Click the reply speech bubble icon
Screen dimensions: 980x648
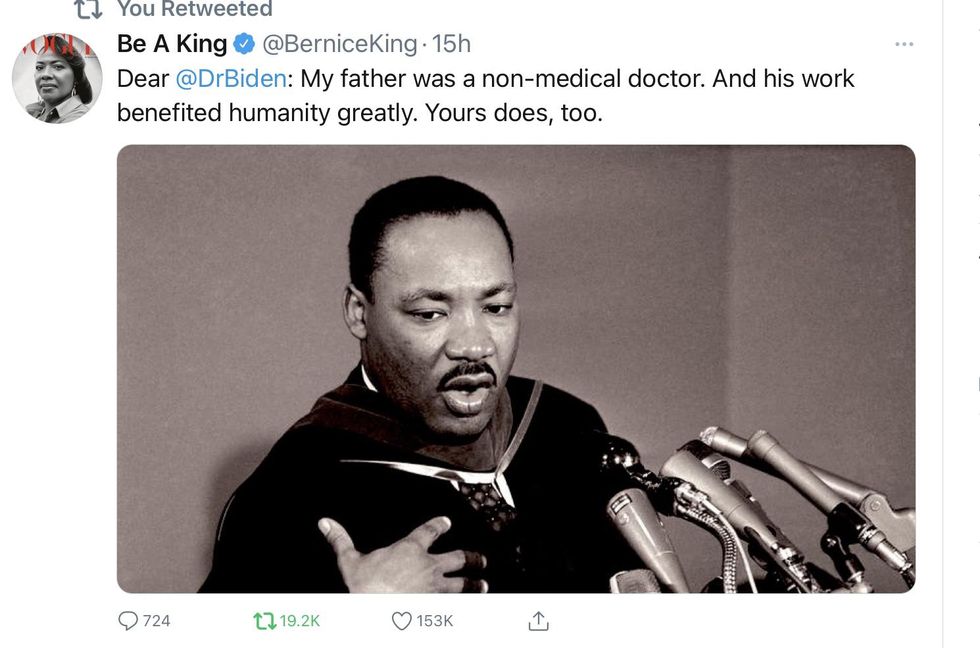click(x=128, y=621)
